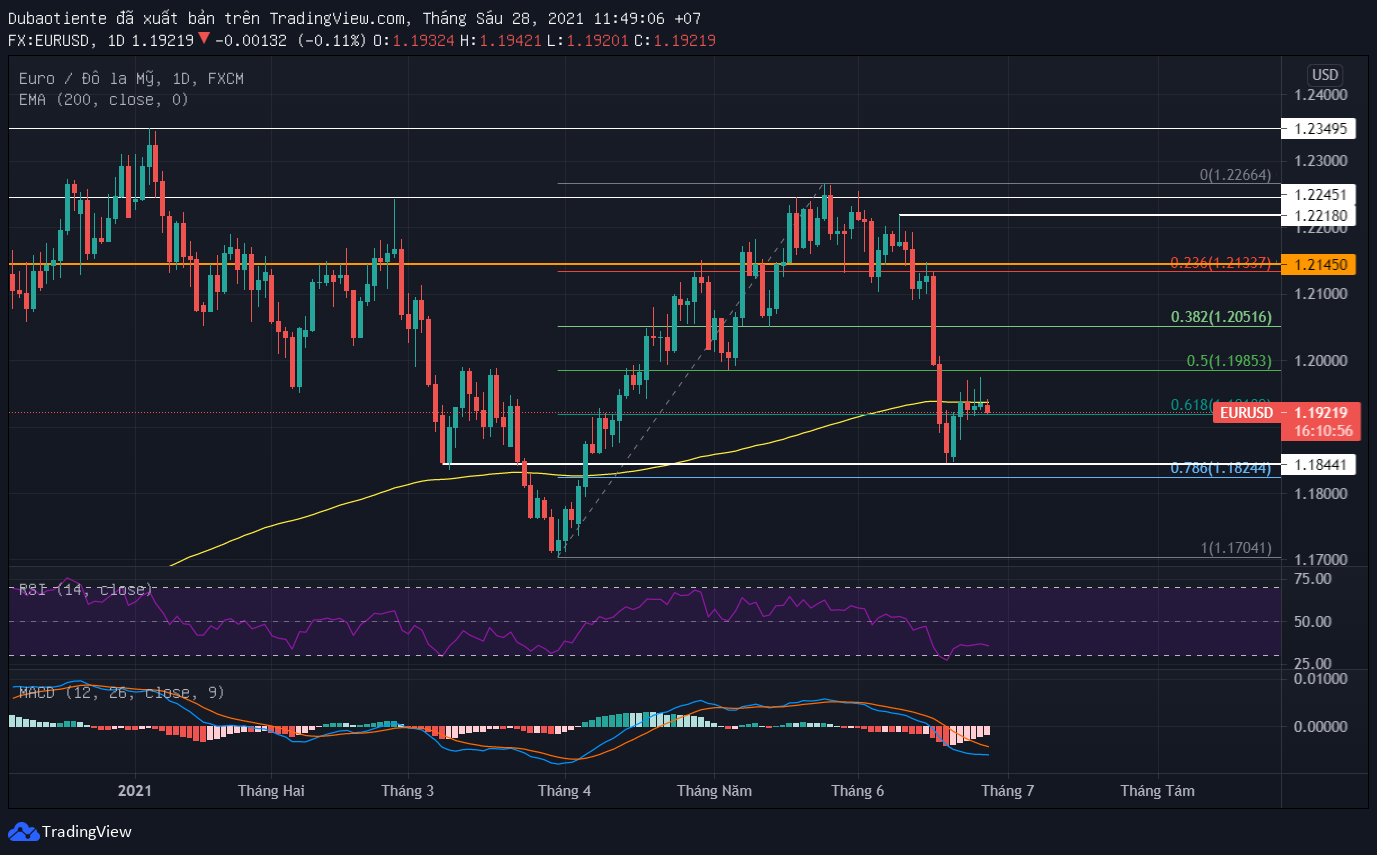Click the 1.22451 horizontal line price label
Viewport: 1377px width, 855px height.
1321,197
